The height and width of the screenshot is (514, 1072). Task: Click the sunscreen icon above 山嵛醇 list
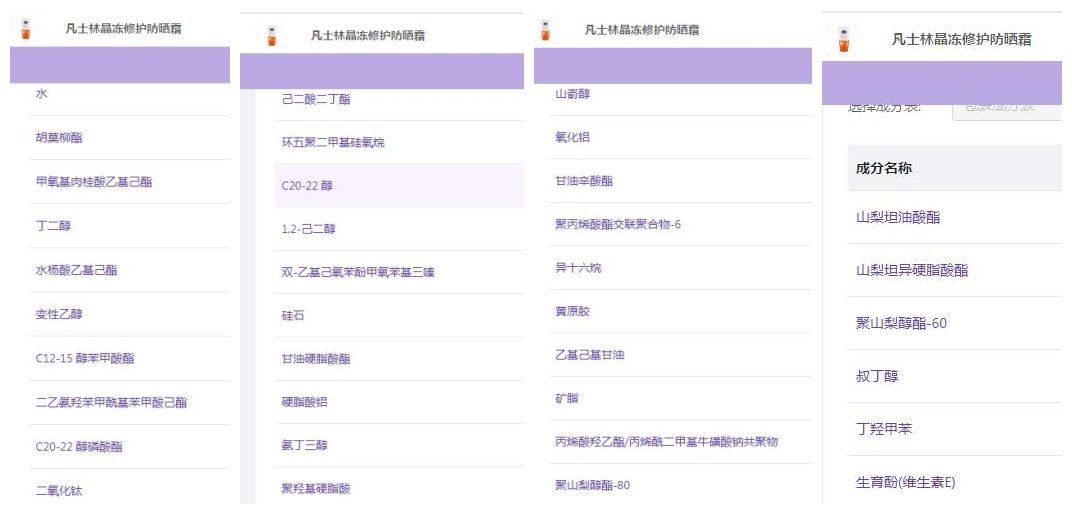pos(545,30)
